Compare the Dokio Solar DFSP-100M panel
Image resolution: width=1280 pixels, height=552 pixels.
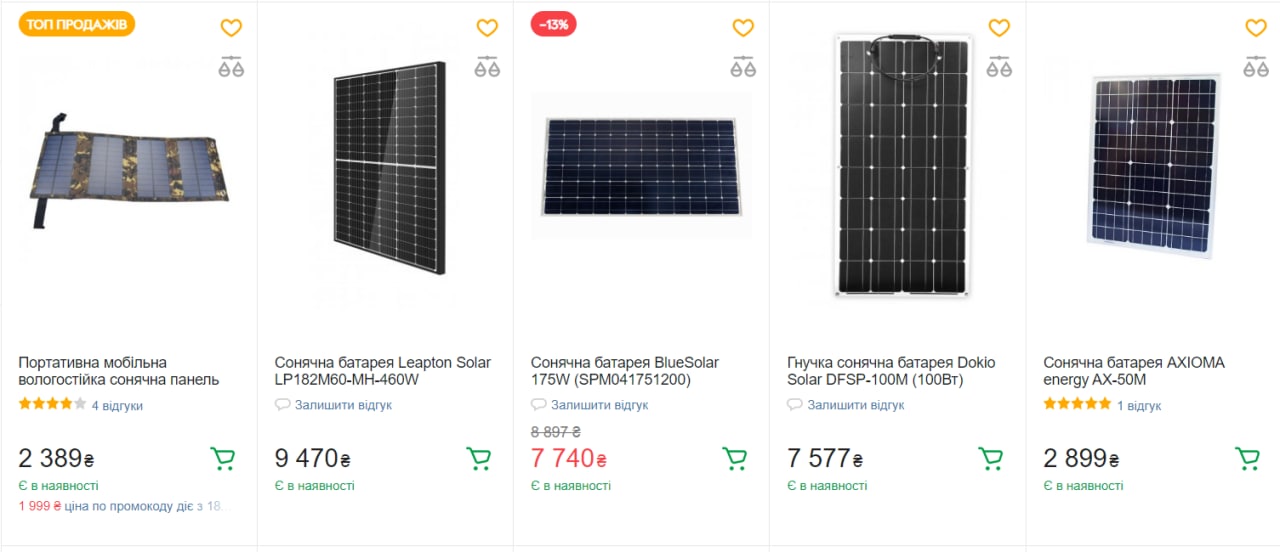[x=999, y=67]
